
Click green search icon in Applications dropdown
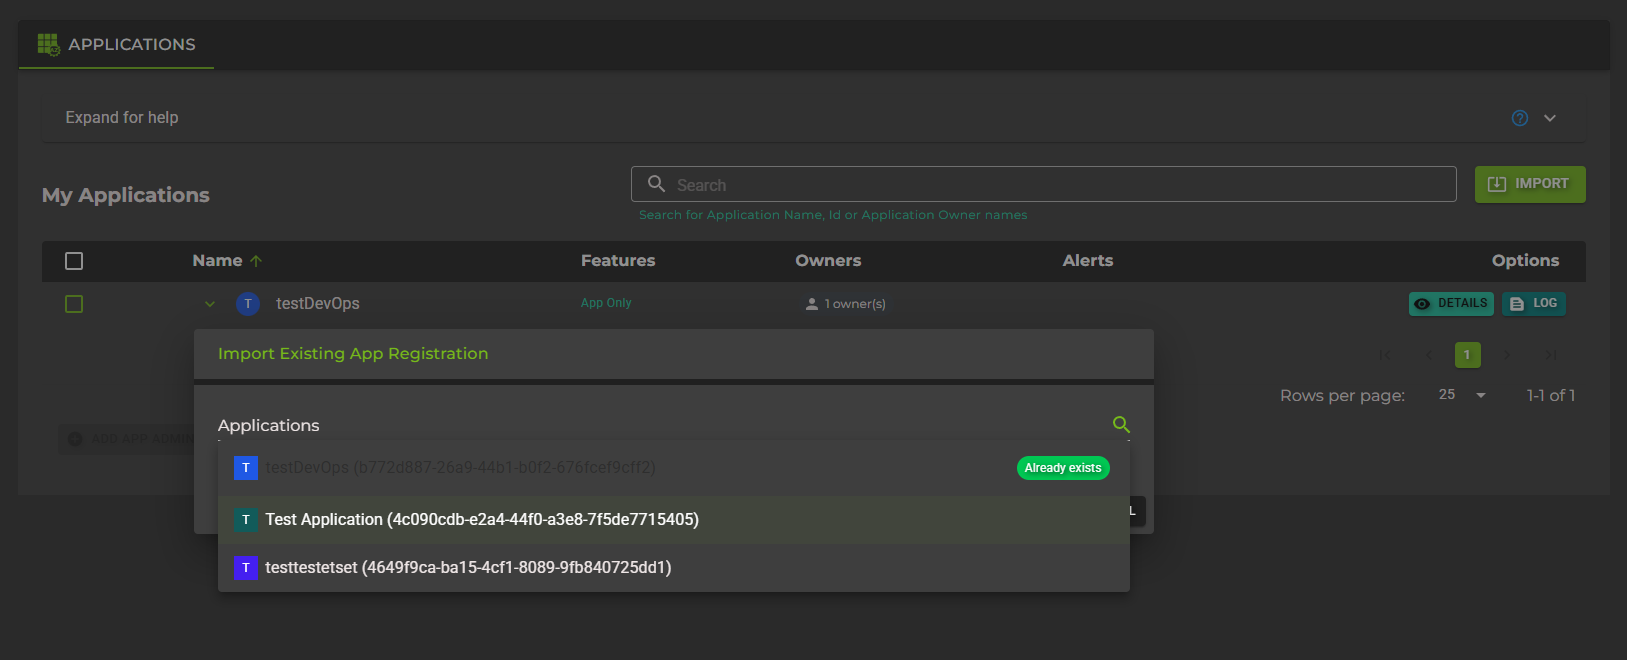[1121, 425]
